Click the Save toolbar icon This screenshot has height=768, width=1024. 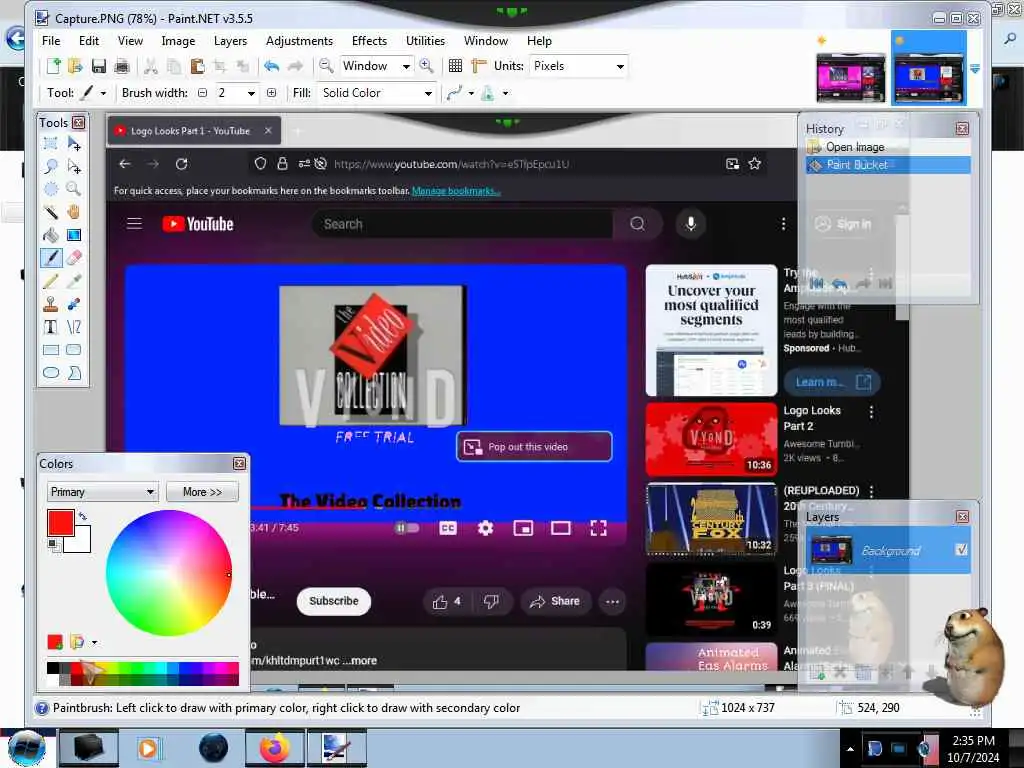click(x=99, y=66)
